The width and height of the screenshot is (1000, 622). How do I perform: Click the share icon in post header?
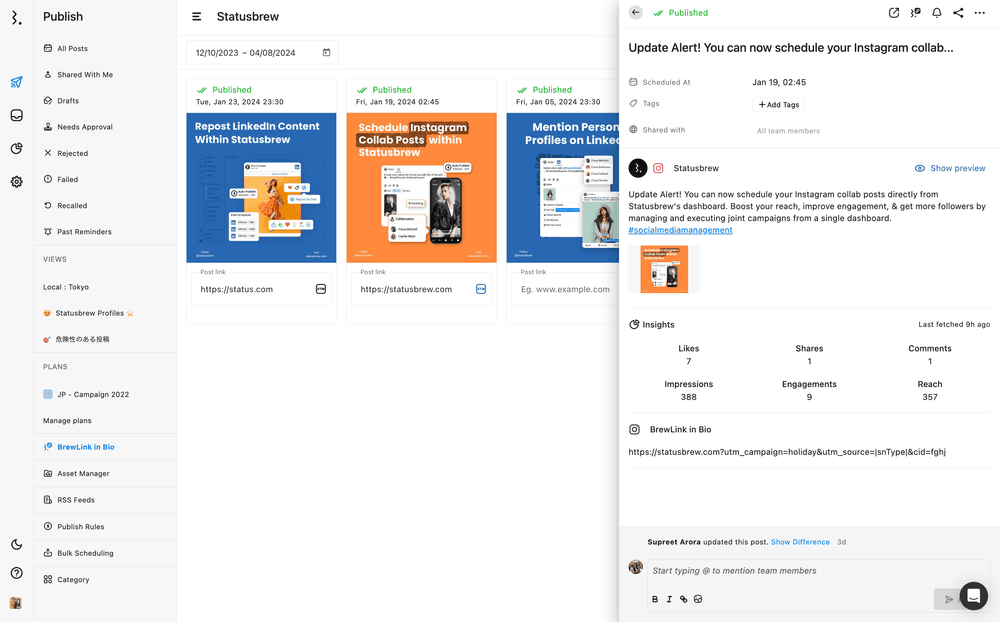click(x=958, y=13)
